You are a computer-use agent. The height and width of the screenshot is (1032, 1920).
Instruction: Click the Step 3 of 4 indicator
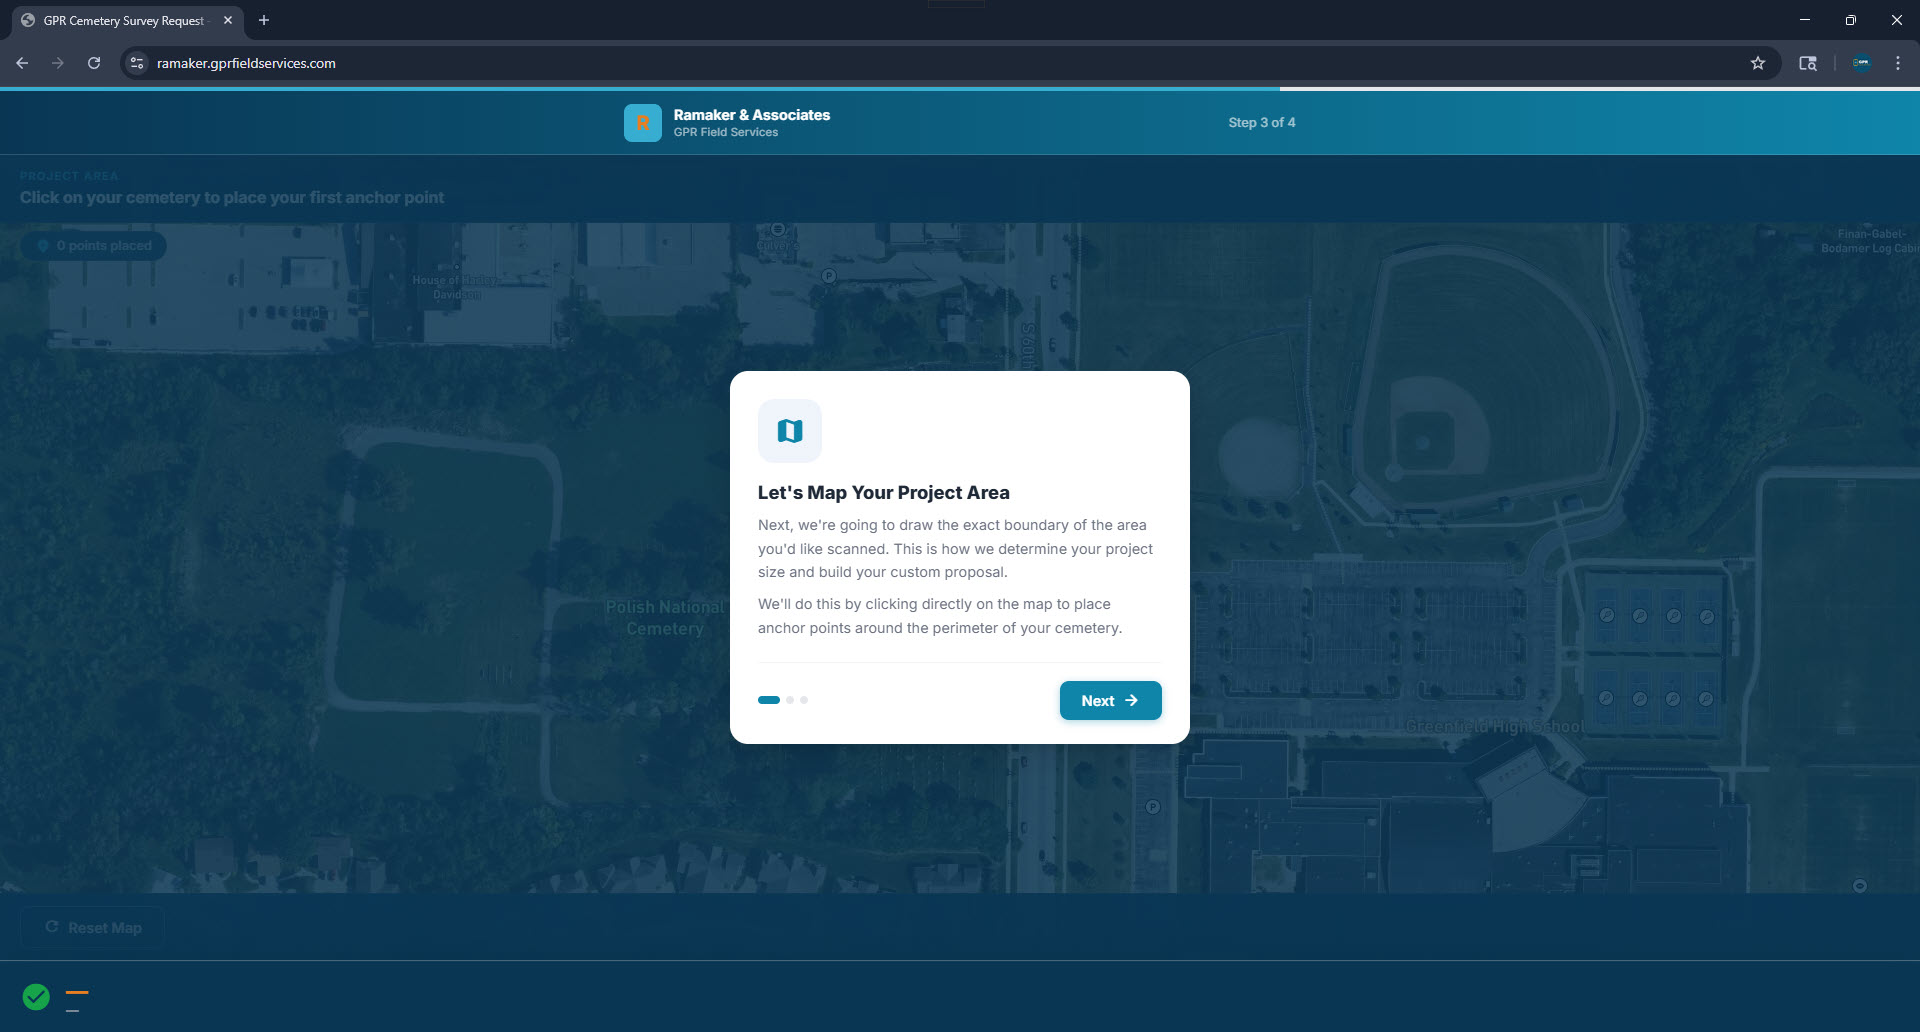1261,122
